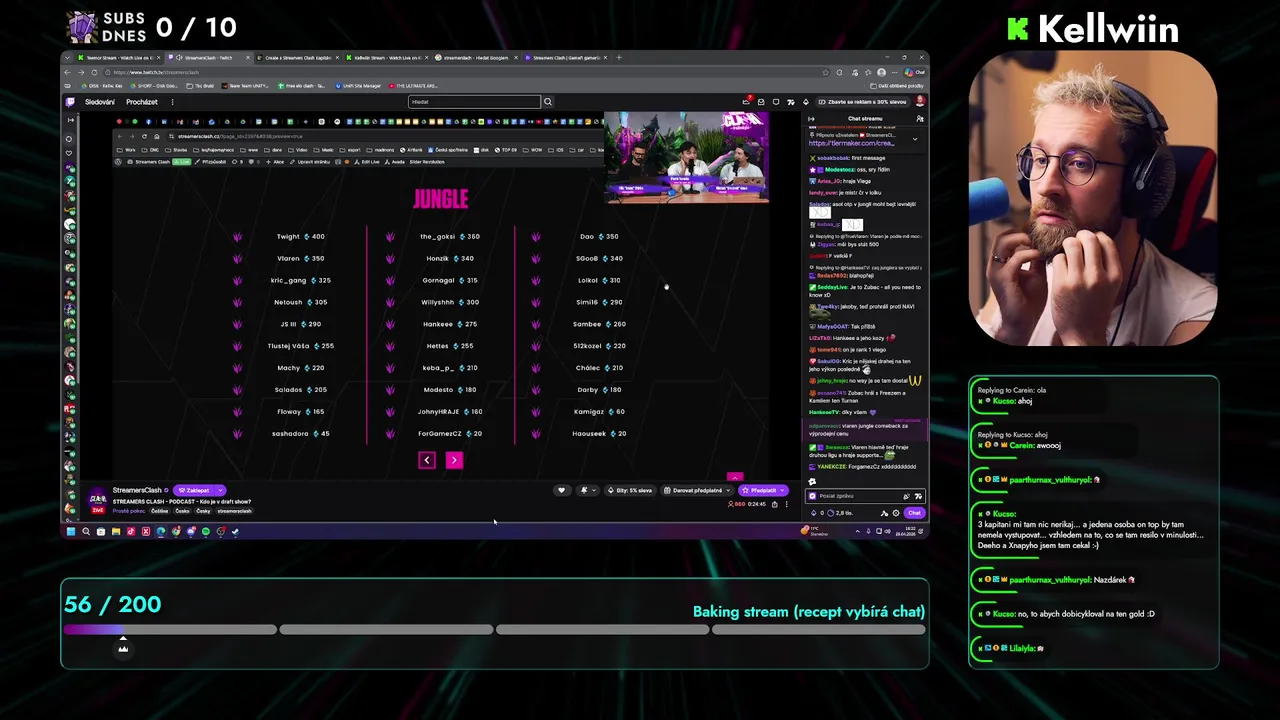
Task: Open the emote picker in chat input
Action: [918, 496]
